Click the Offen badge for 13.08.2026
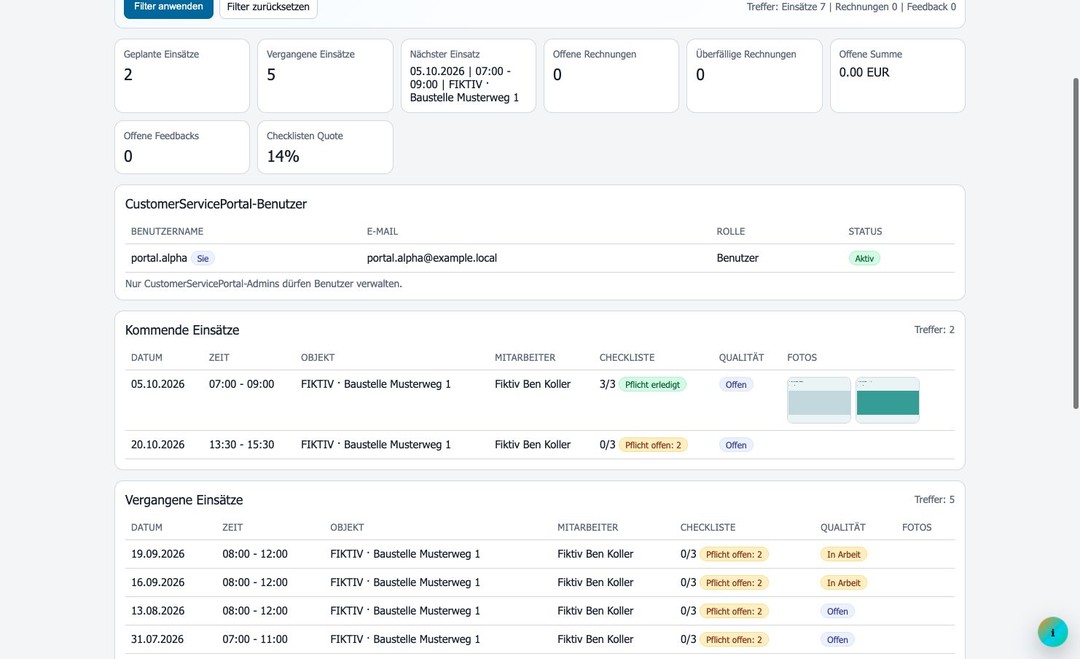 click(838, 611)
